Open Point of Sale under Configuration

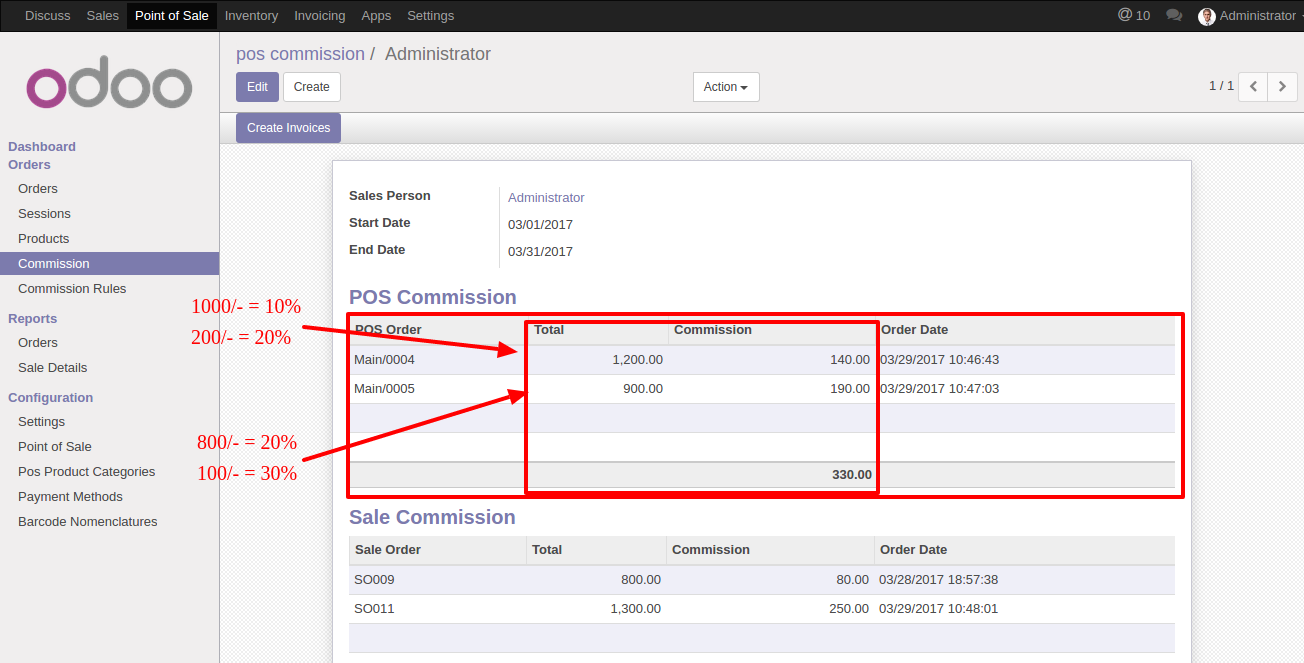coord(55,447)
